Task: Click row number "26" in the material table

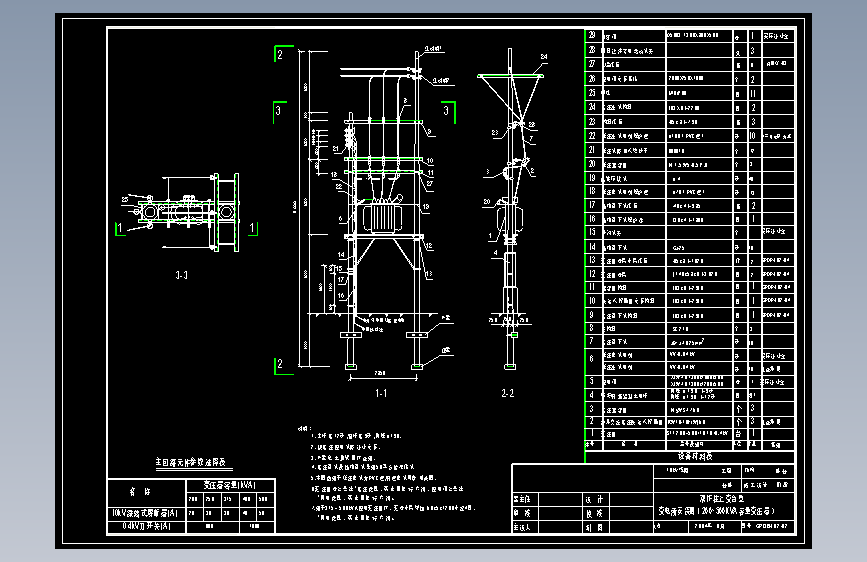Action: [592, 78]
